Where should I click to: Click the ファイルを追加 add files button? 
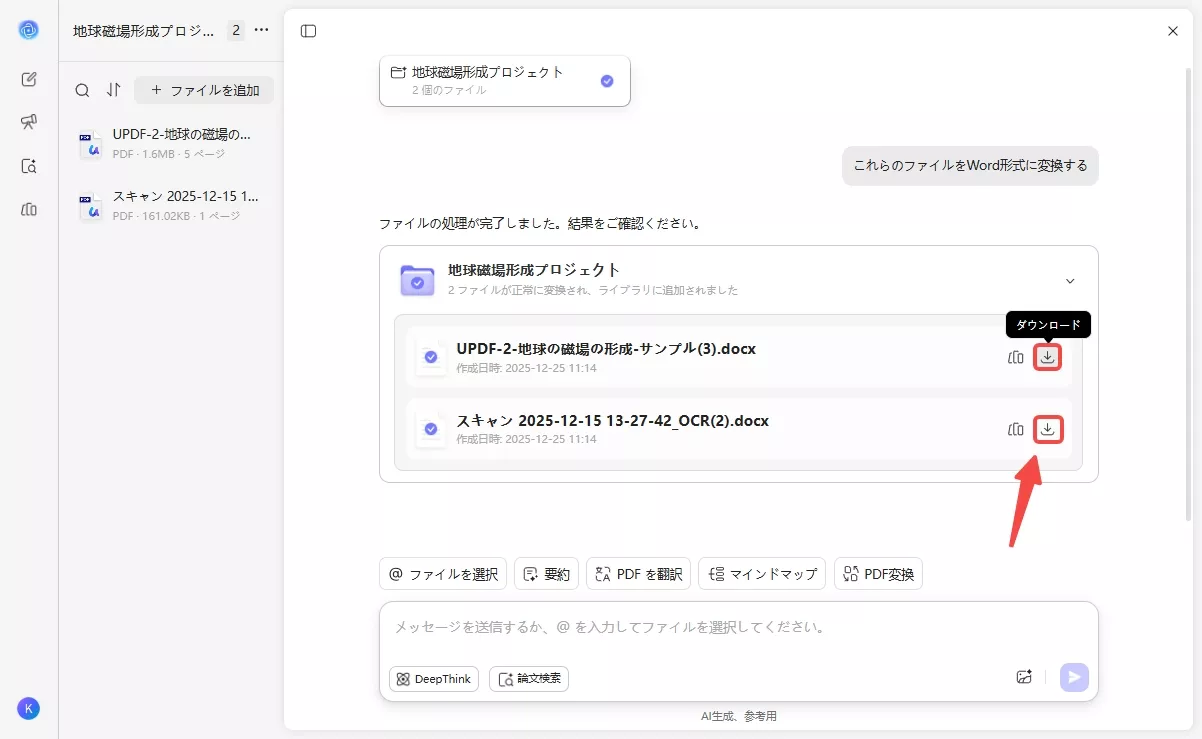(204, 90)
